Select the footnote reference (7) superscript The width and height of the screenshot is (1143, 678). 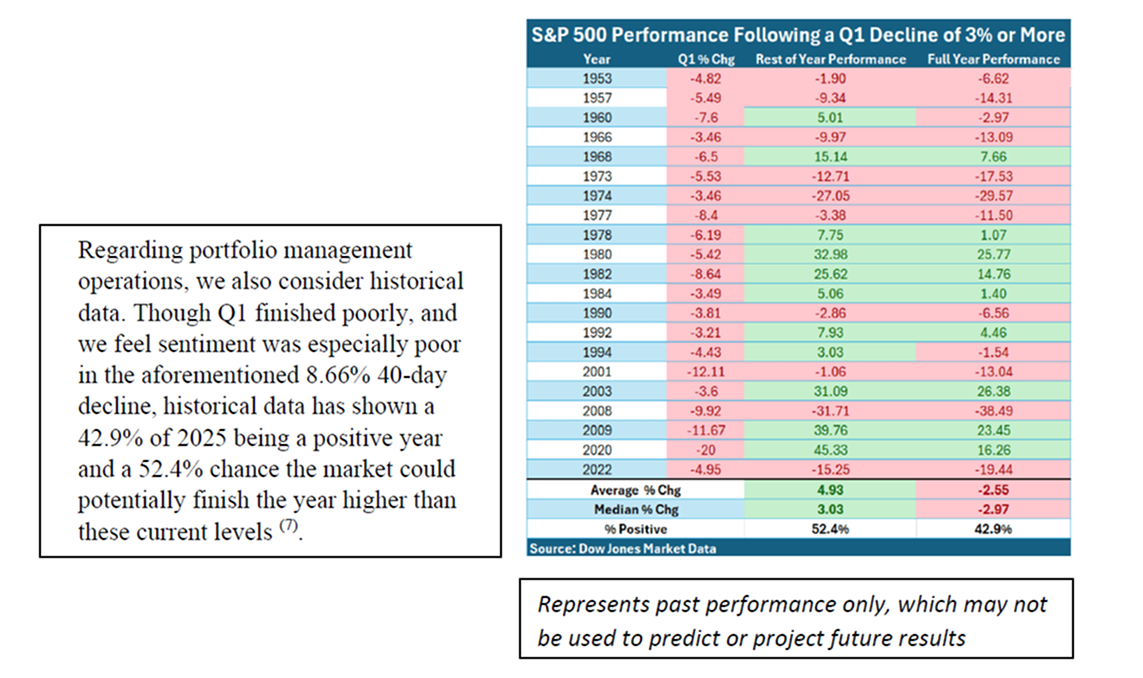click(289, 526)
